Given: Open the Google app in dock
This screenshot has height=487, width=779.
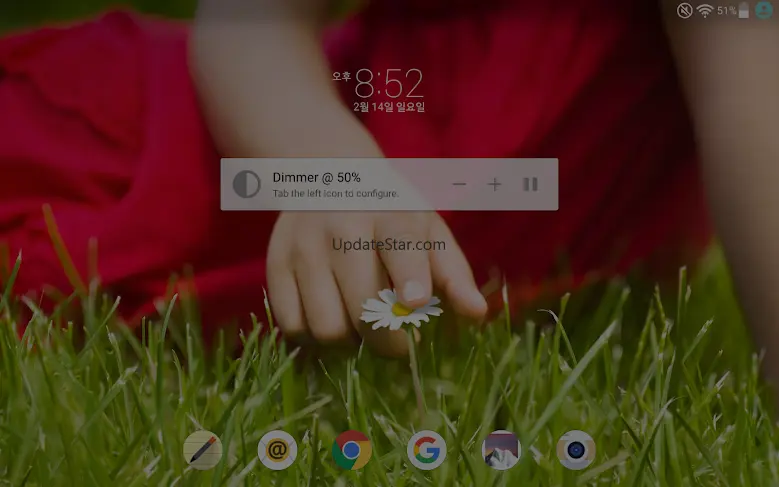Looking at the screenshot, I should click(427, 450).
